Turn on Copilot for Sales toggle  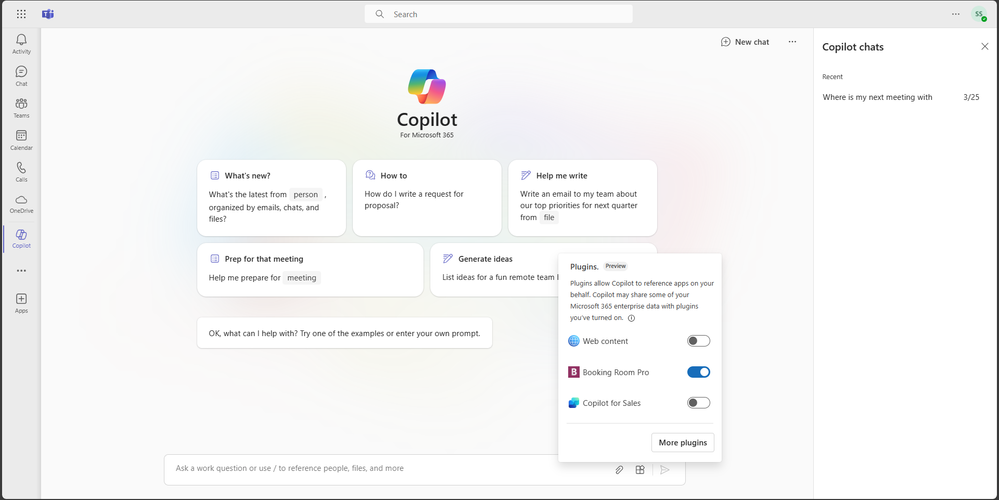point(698,403)
